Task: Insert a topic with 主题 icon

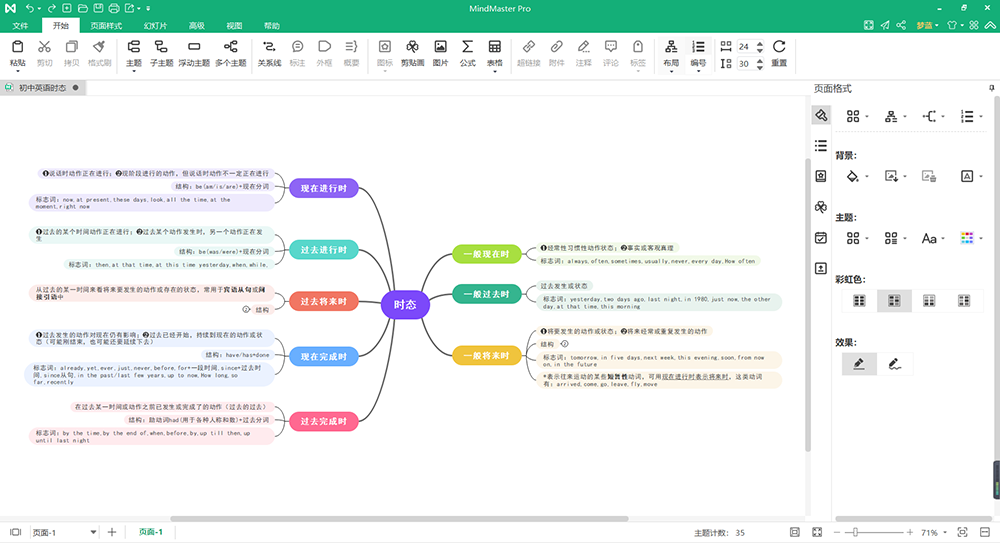Action: click(133, 47)
